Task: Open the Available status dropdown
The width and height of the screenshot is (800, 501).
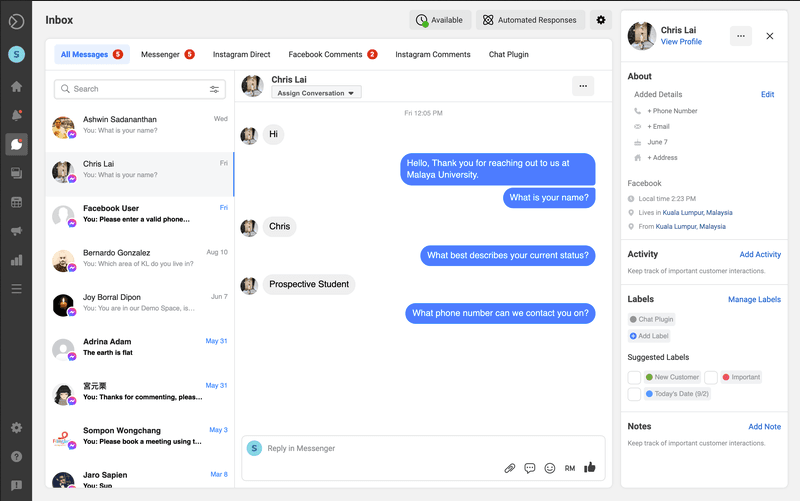Action: click(x=440, y=20)
